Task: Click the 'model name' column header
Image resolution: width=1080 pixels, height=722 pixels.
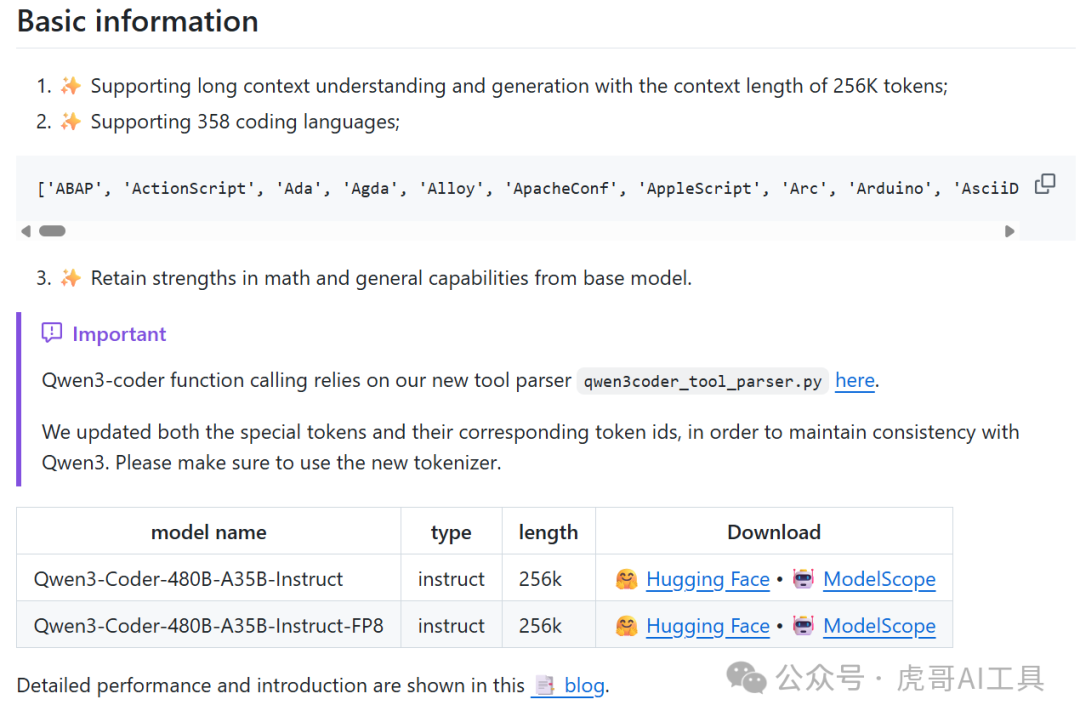Action: click(x=209, y=532)
